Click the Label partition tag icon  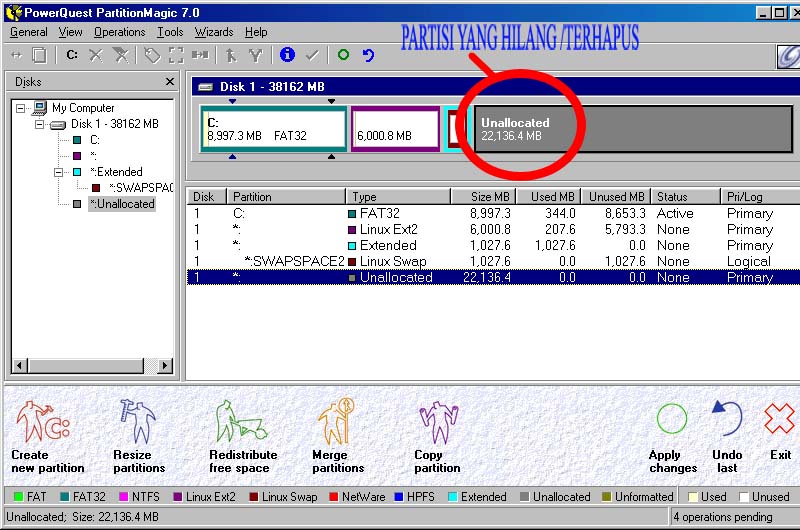pos(152,55)
